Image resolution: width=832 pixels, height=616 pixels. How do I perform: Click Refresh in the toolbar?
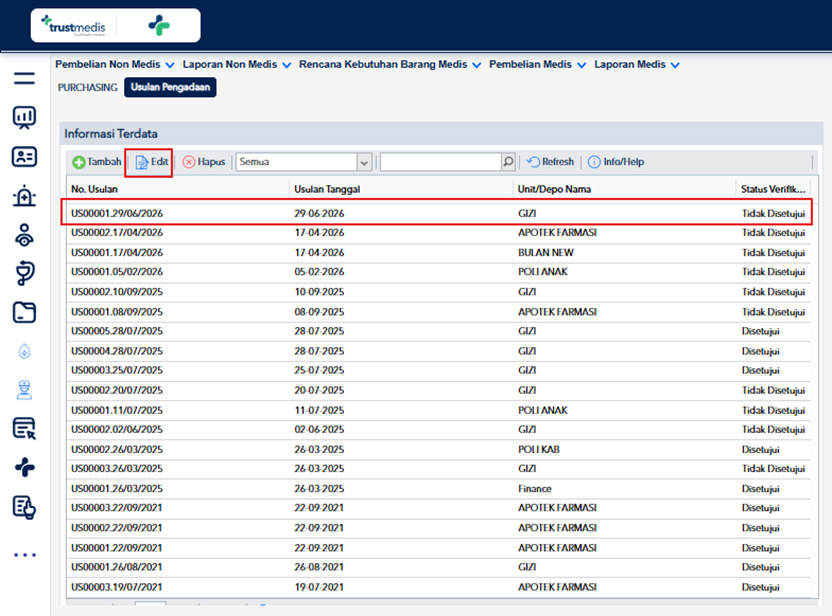tap(550, 162)
